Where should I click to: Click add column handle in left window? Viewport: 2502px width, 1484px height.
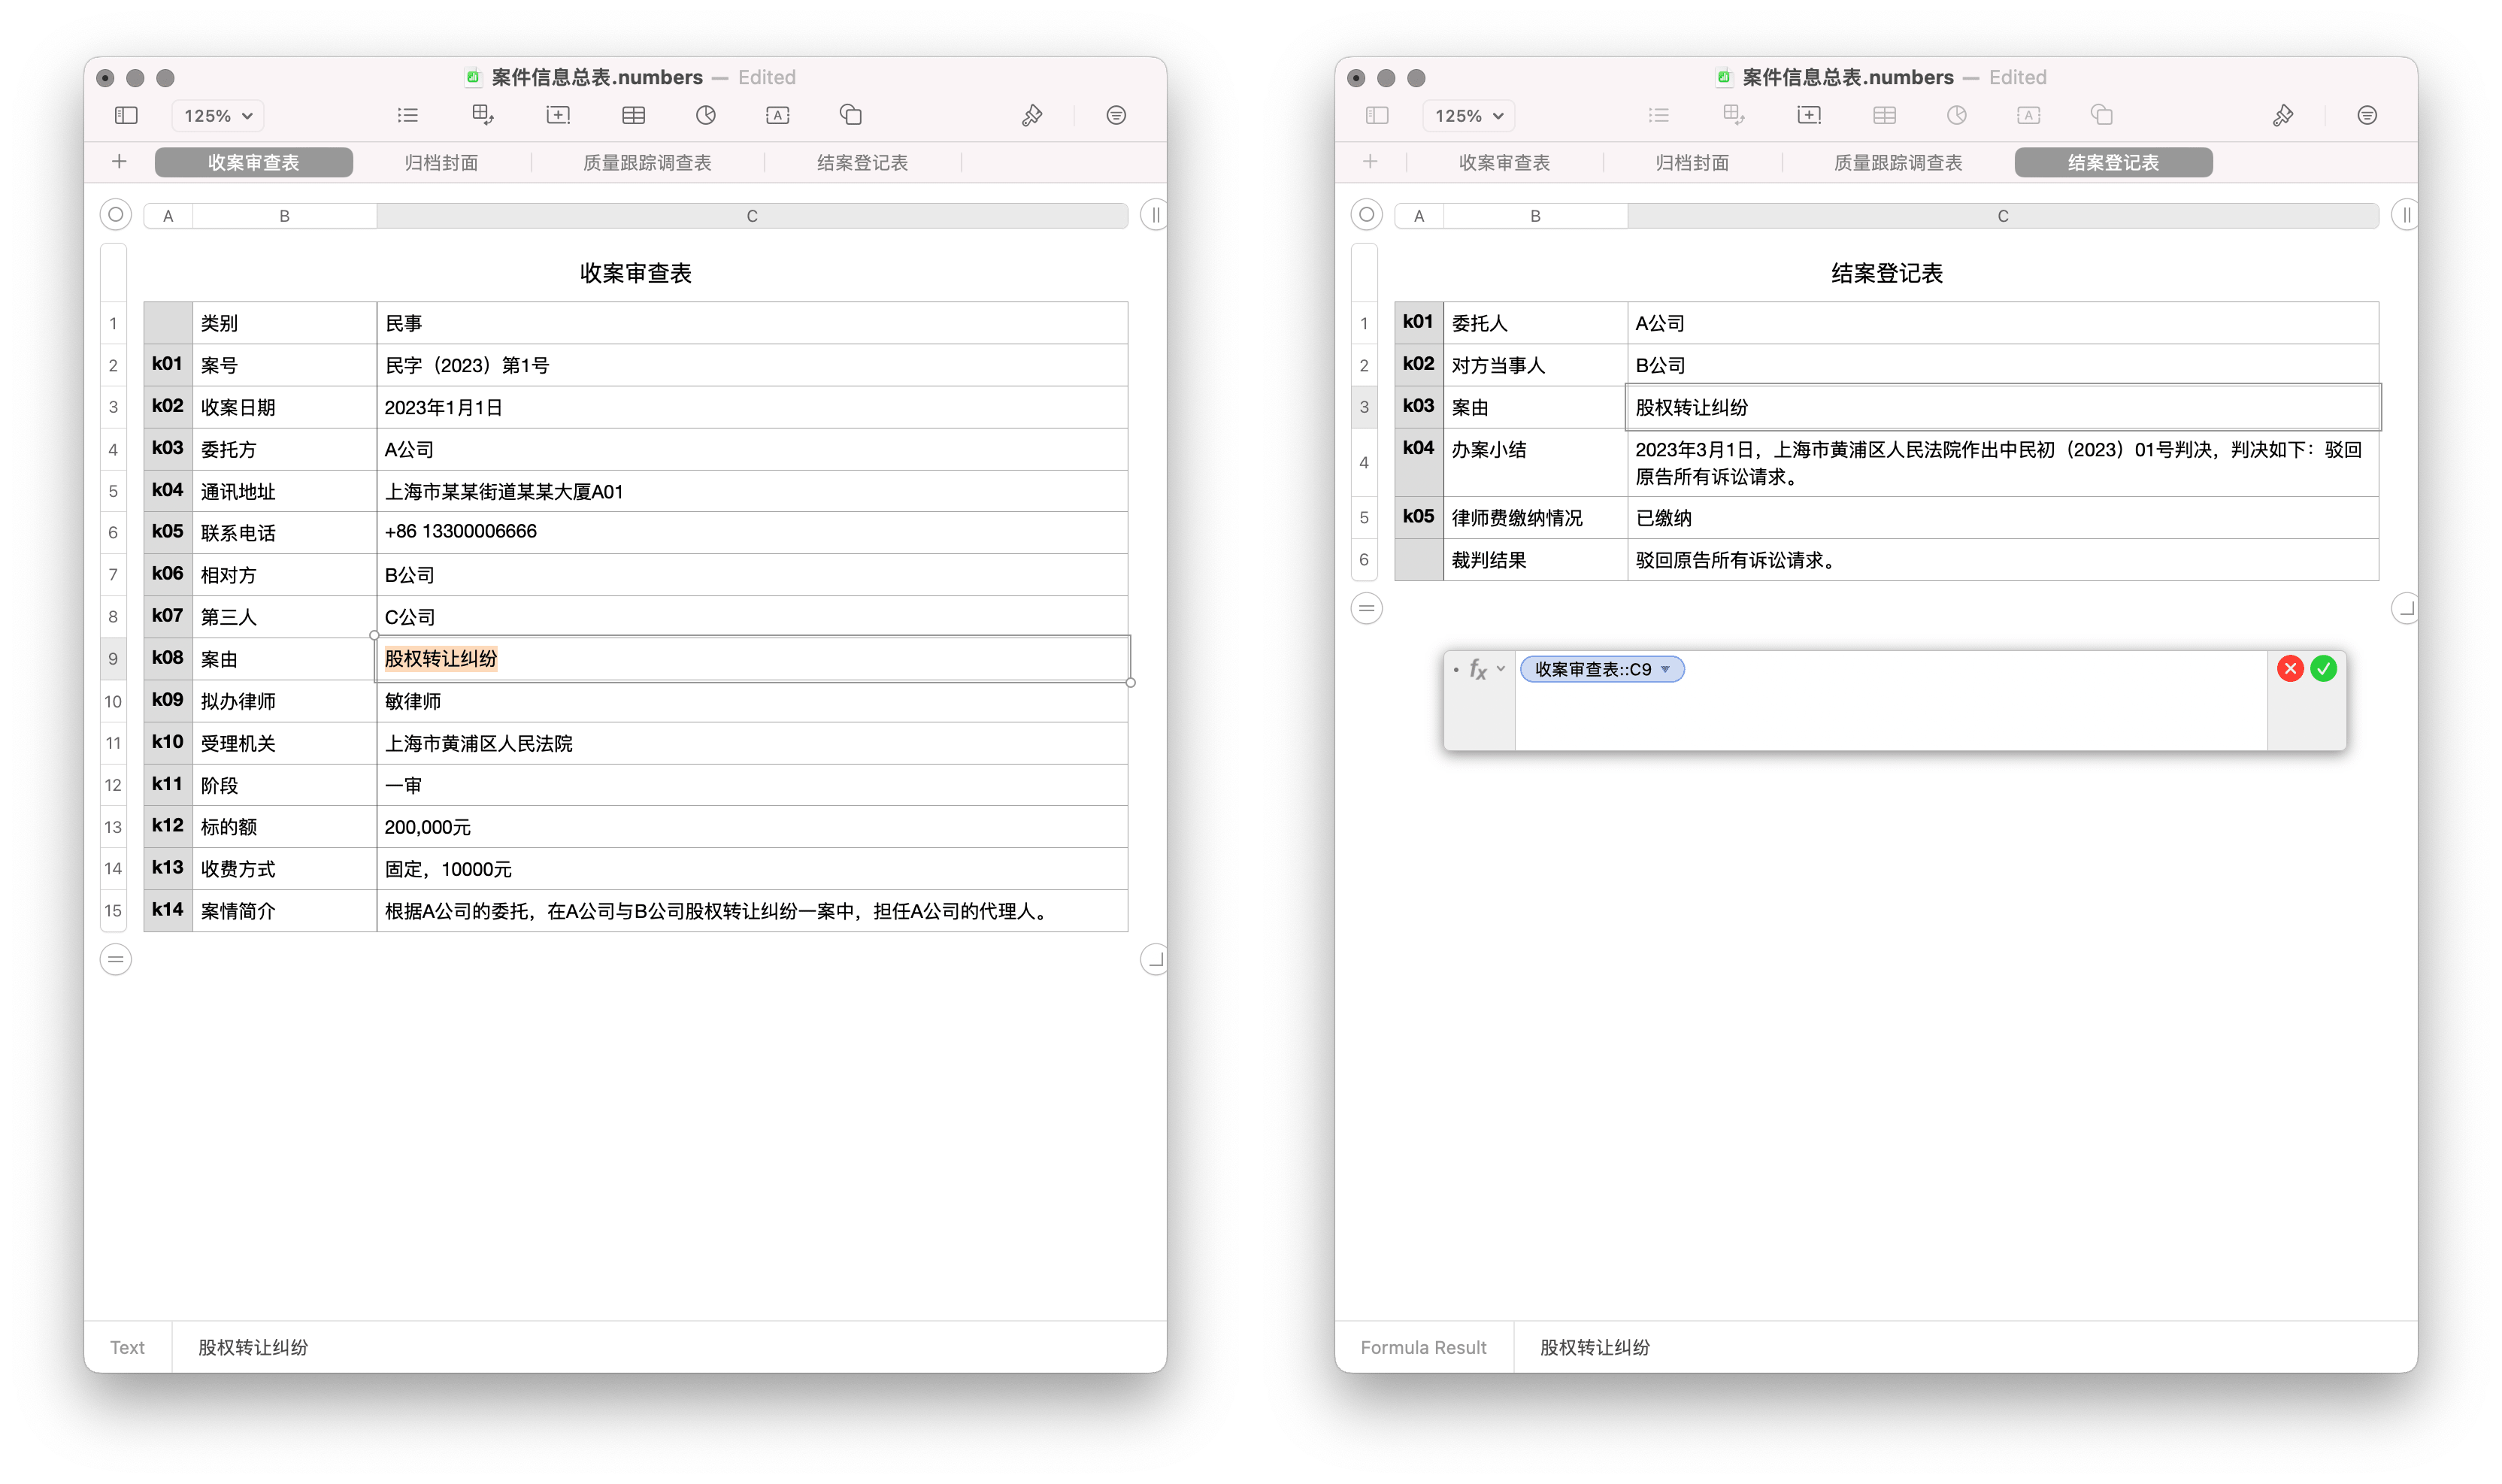(1154, 214)
